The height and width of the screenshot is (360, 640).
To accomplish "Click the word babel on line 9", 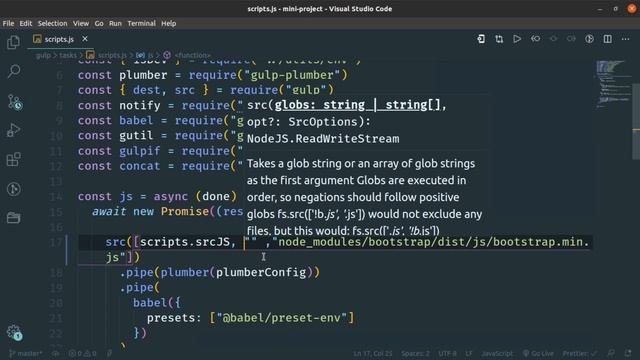I will point(136,120).
